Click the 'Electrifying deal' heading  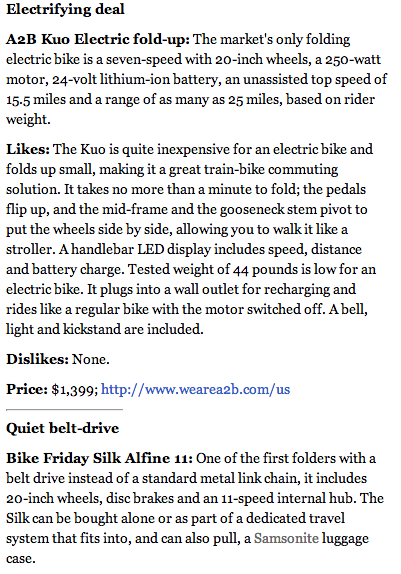coord(65,9)
